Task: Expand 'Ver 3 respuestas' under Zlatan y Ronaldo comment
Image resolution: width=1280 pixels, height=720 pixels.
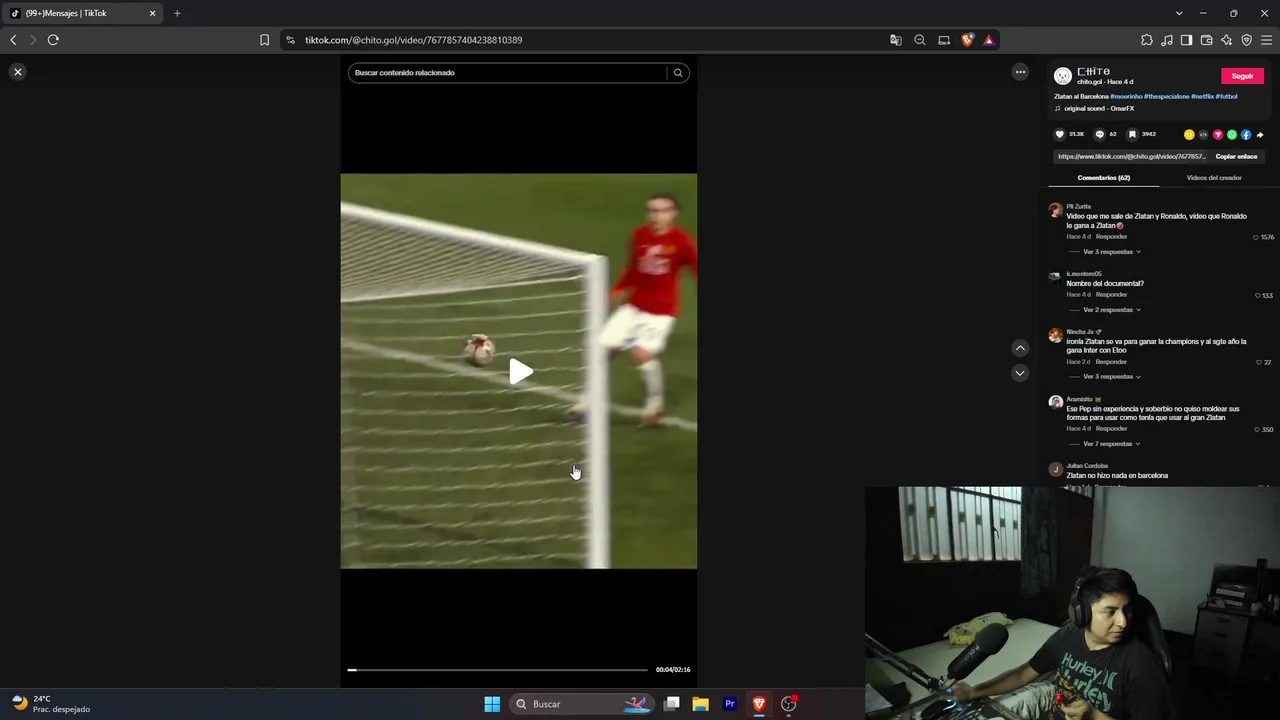Action: coord(1111,252)
